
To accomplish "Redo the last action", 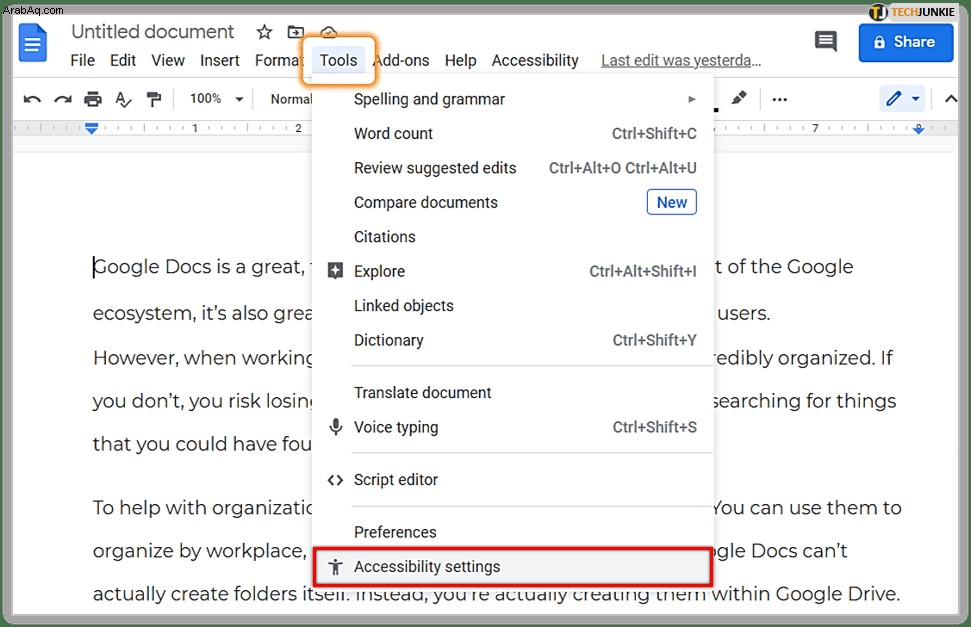I will coord(63,99).
